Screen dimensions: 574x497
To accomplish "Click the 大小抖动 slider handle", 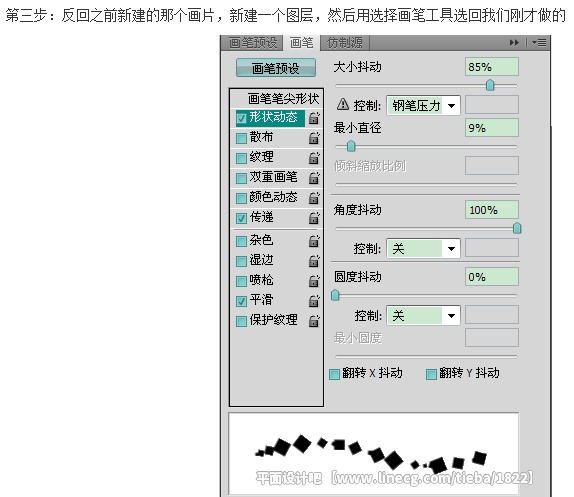I will pyautogui.click(x=490, y=85).
